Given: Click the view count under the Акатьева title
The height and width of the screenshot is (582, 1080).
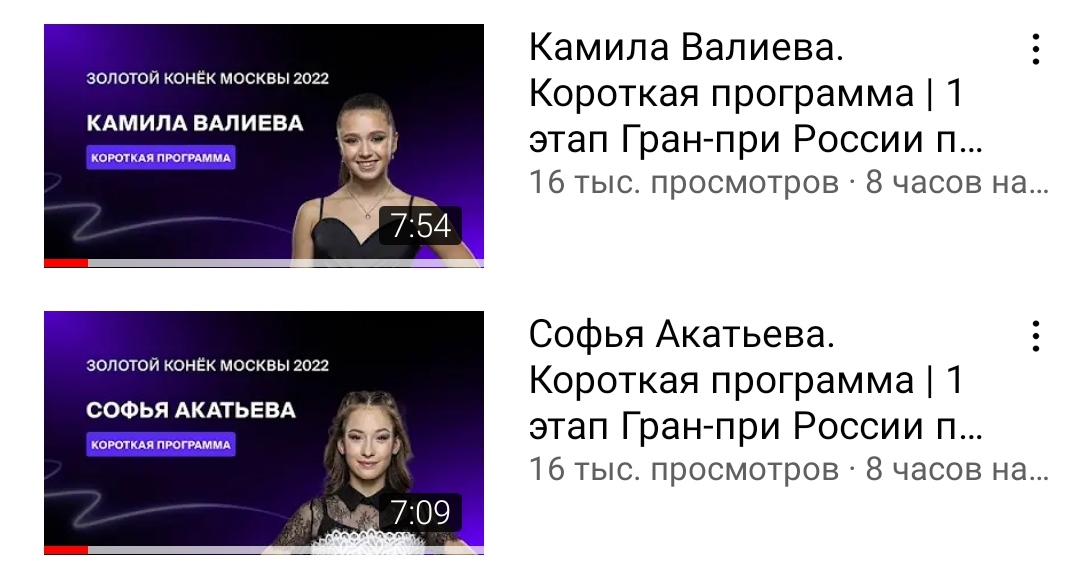Looking at the screenshot, I should (683, 470).
